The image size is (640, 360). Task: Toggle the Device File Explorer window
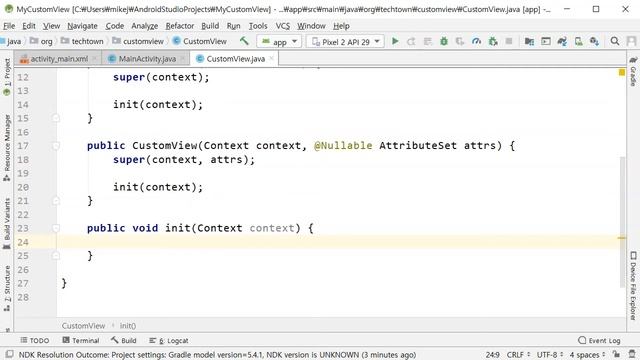[633, 286]
